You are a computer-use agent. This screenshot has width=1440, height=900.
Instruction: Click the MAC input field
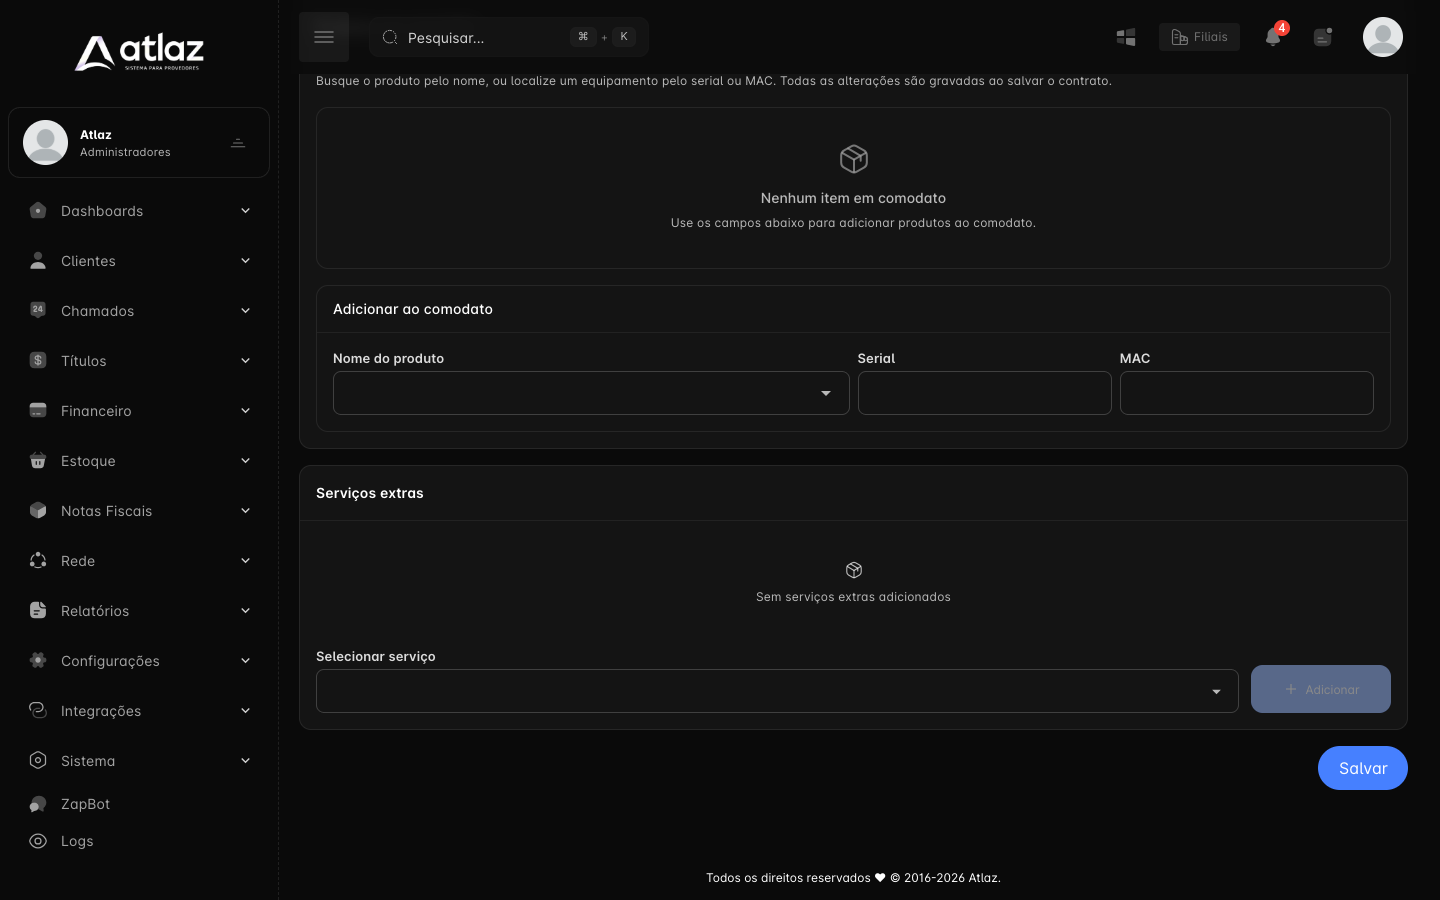1247,393
